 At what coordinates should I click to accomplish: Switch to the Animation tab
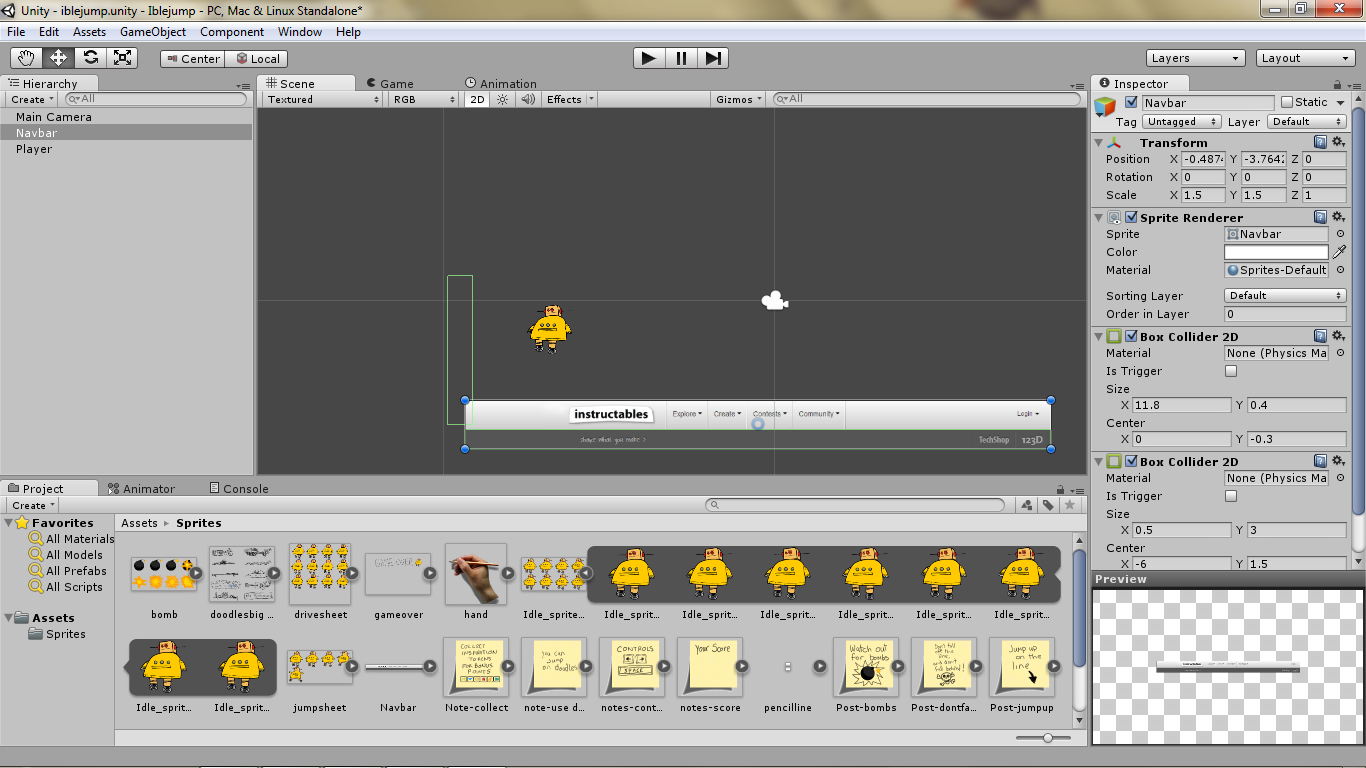(x=501, y=83)
